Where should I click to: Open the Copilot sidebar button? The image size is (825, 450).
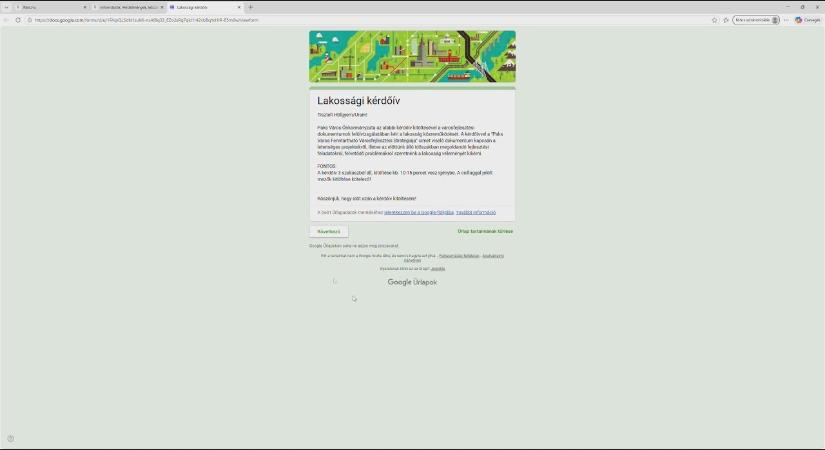(x=808, y=20)
